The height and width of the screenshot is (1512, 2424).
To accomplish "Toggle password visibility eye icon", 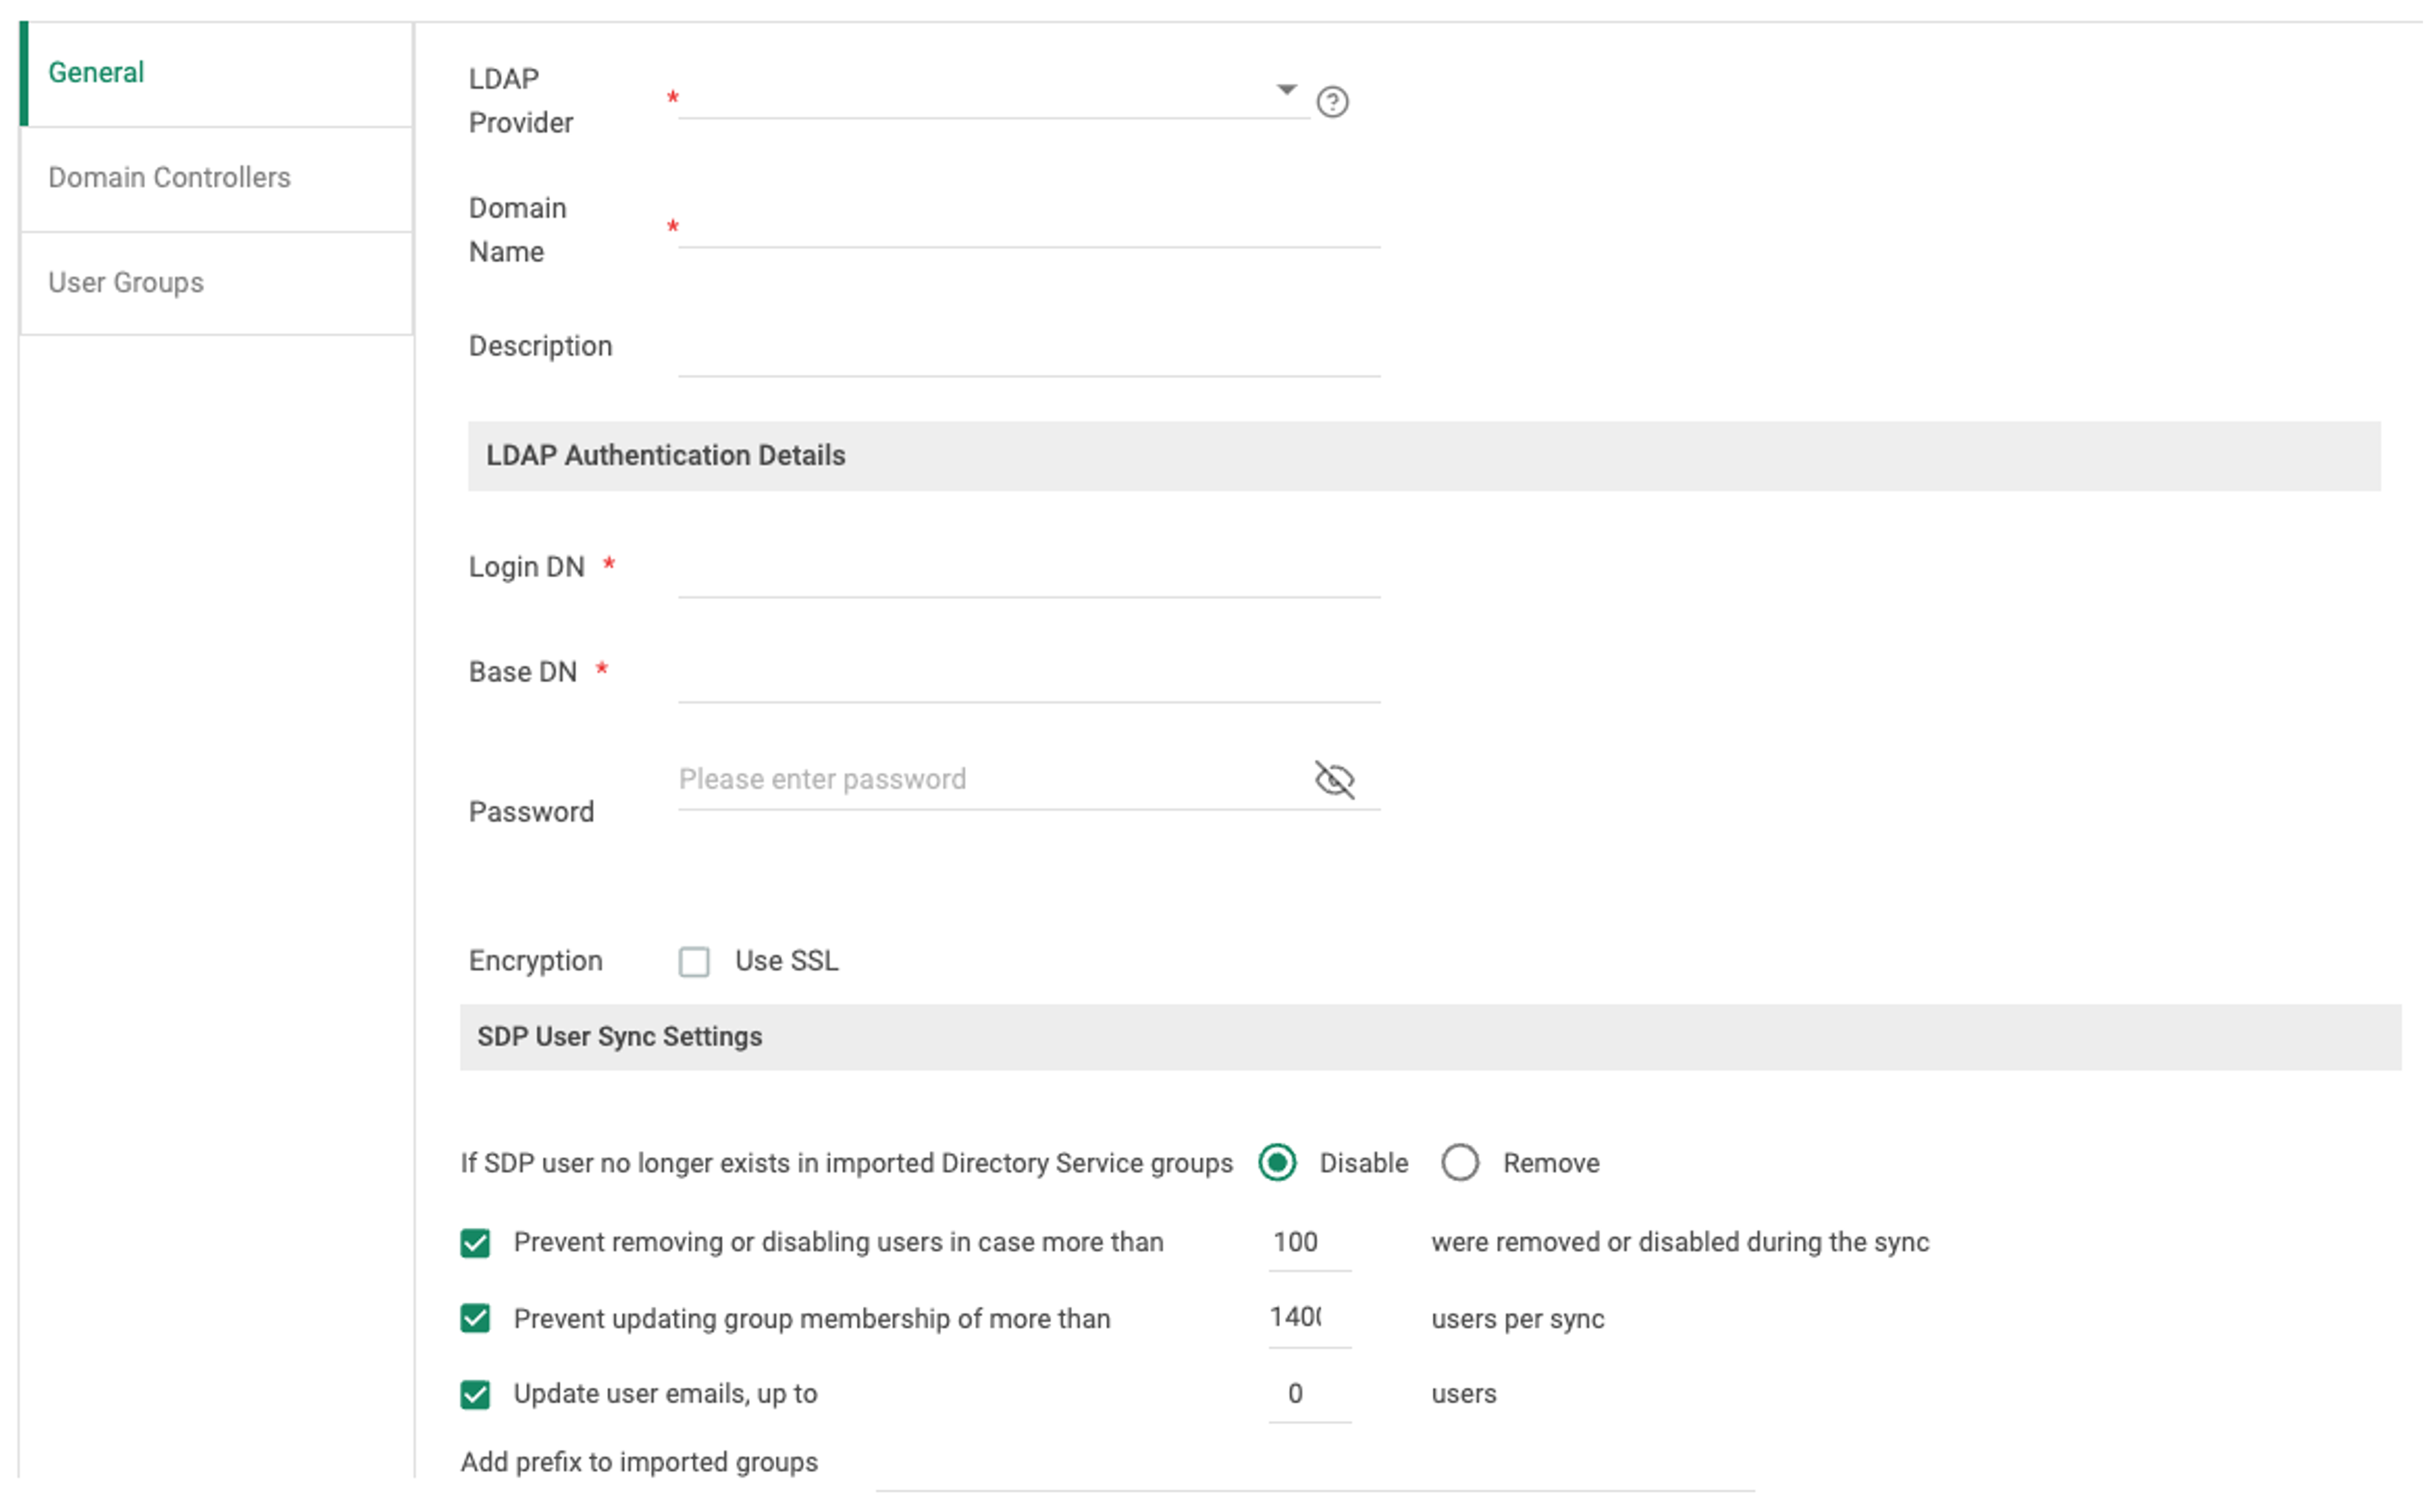I will click(1334, 780).
